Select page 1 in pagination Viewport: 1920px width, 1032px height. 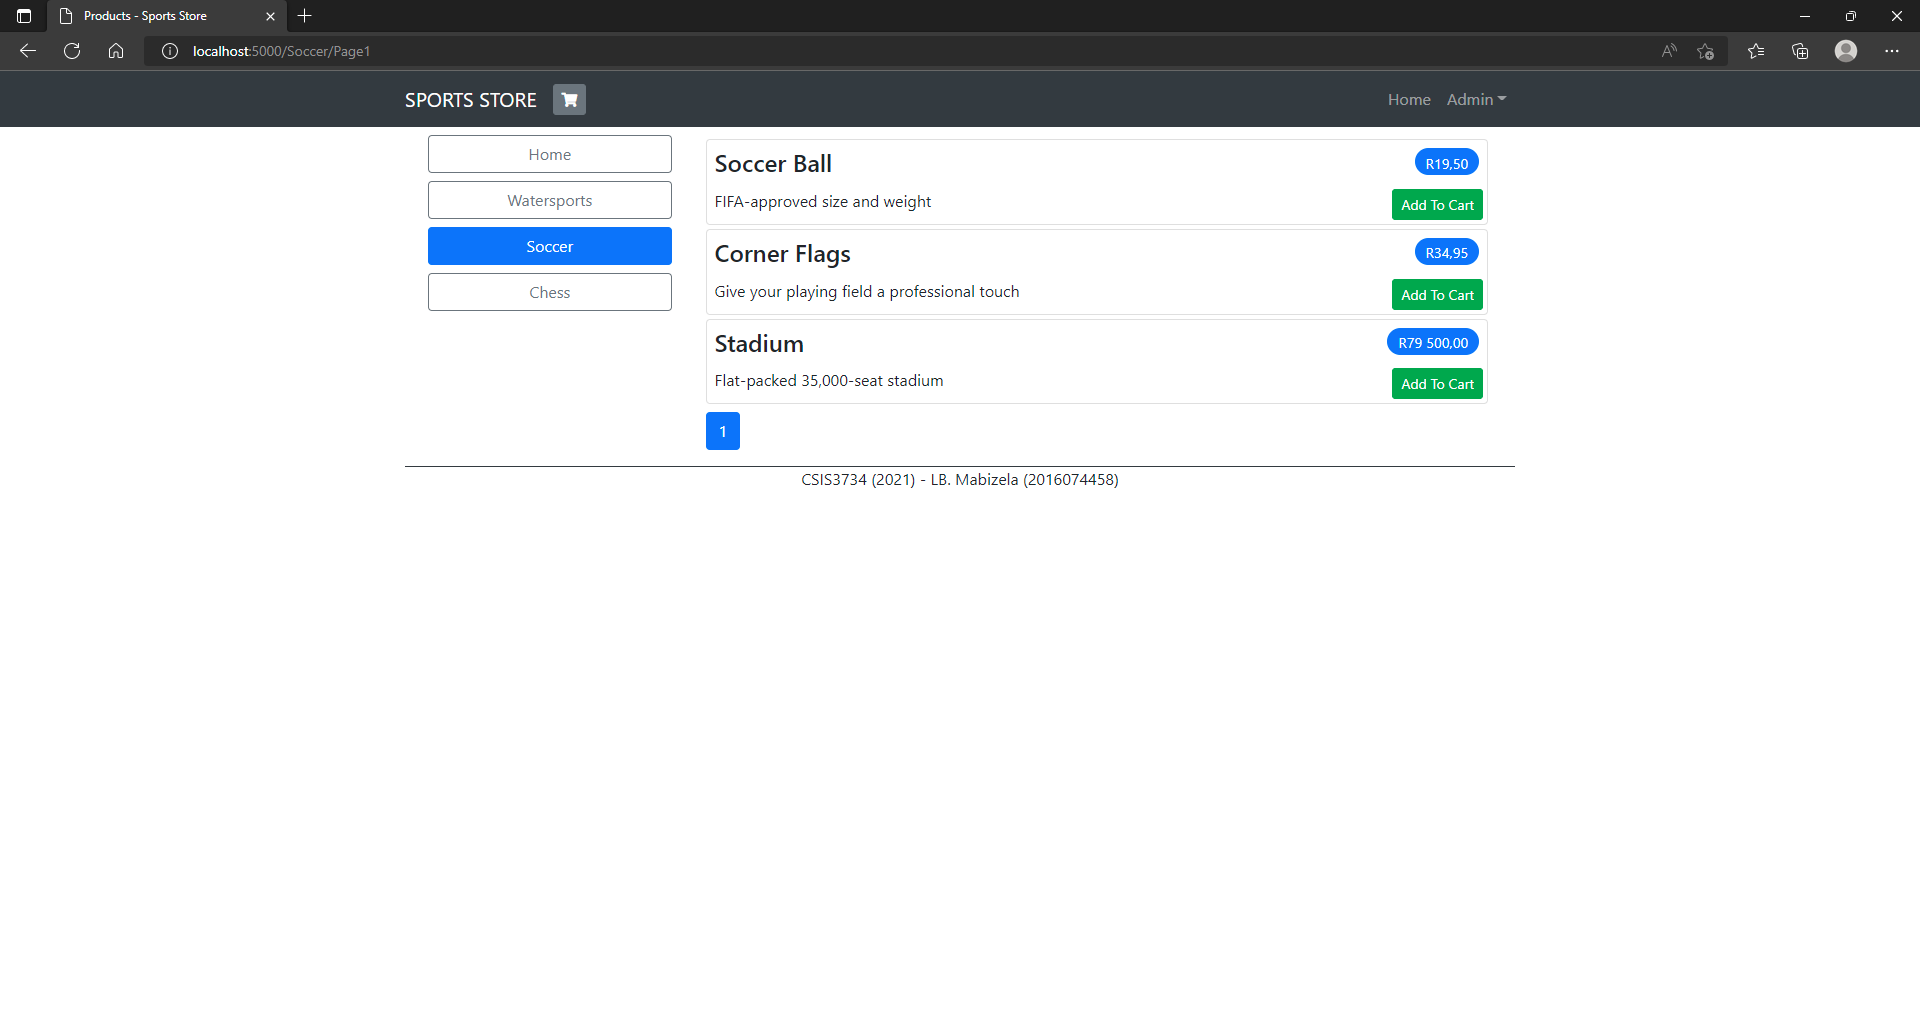722,430
